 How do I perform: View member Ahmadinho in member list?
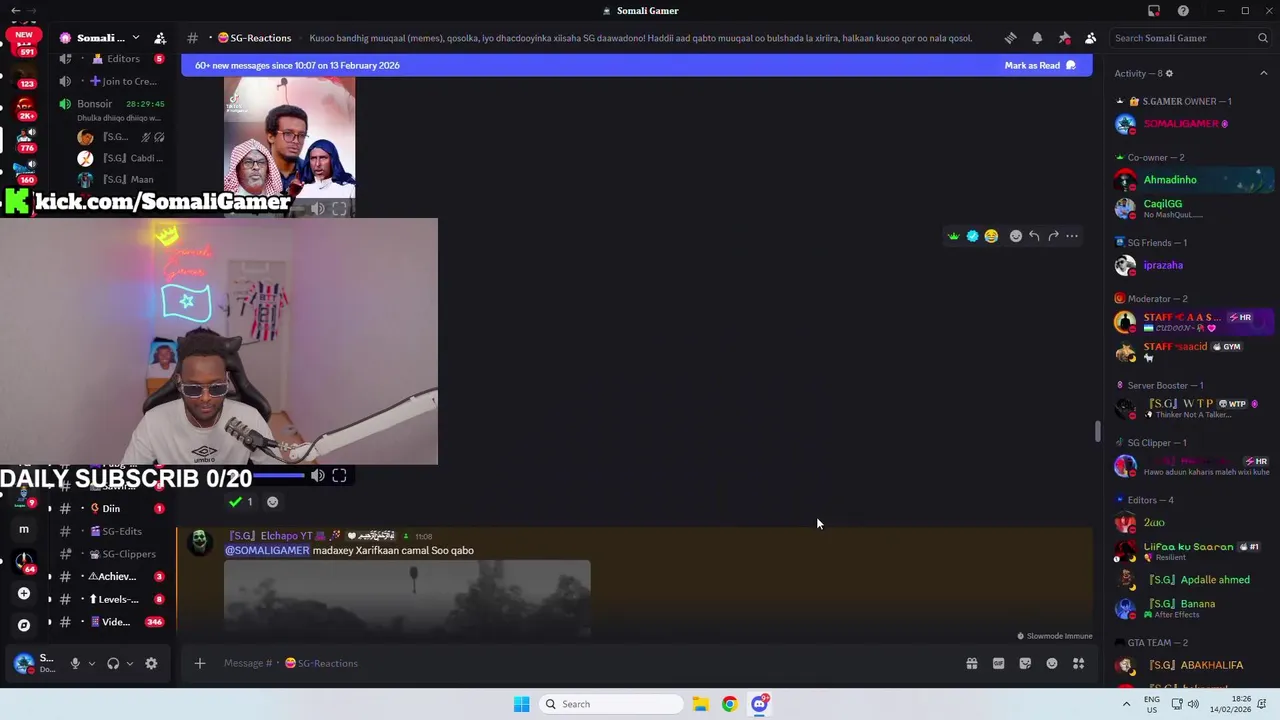click(x=1170, y=180)
